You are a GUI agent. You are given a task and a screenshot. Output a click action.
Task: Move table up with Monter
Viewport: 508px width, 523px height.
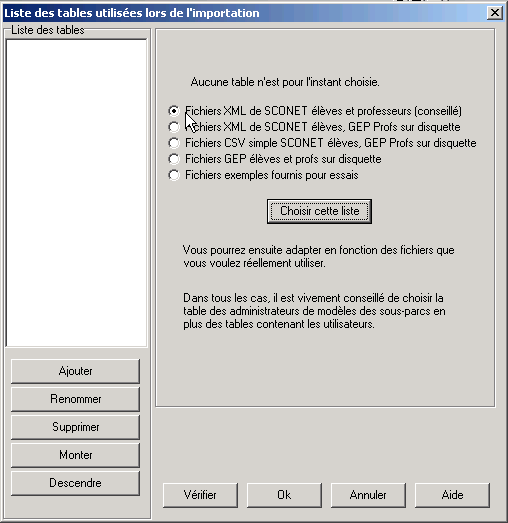click(75, 455)
